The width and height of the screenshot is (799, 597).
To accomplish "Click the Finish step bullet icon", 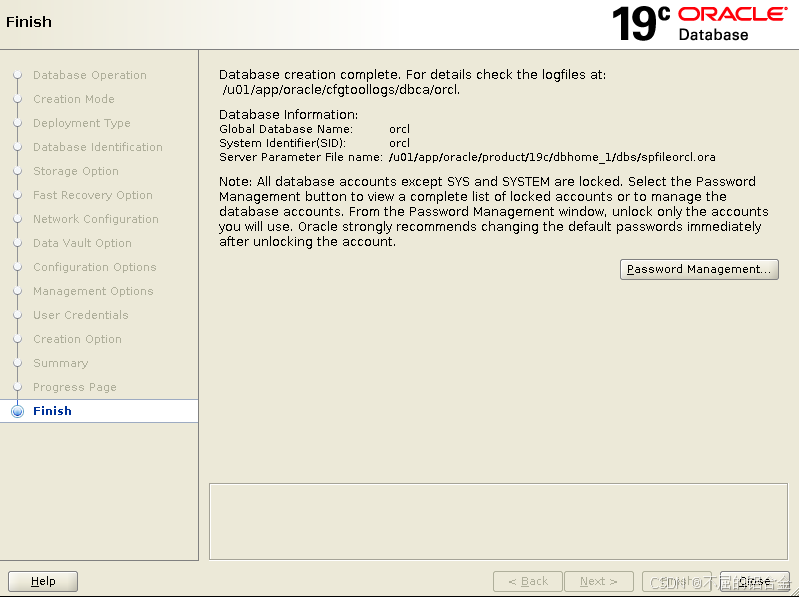I will [x=17, y=411].
